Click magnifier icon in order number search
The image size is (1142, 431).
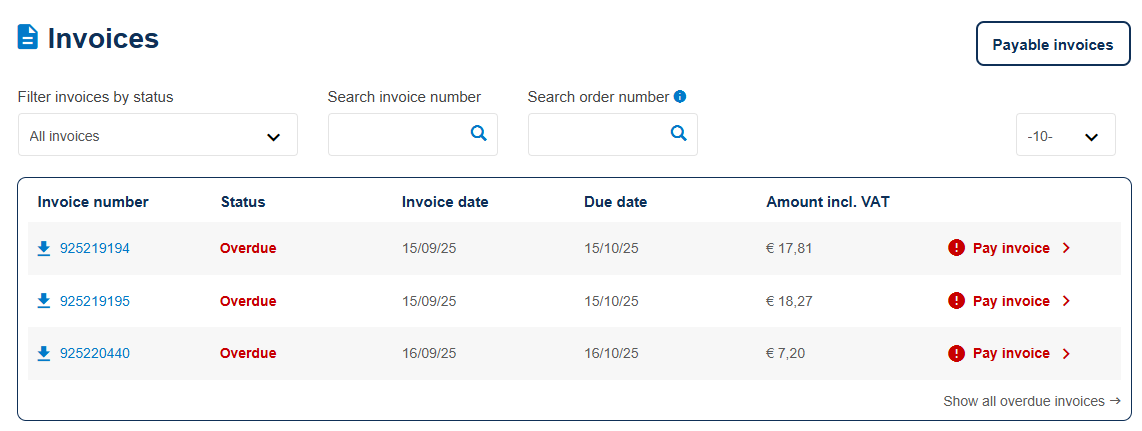tap(678, 134)
